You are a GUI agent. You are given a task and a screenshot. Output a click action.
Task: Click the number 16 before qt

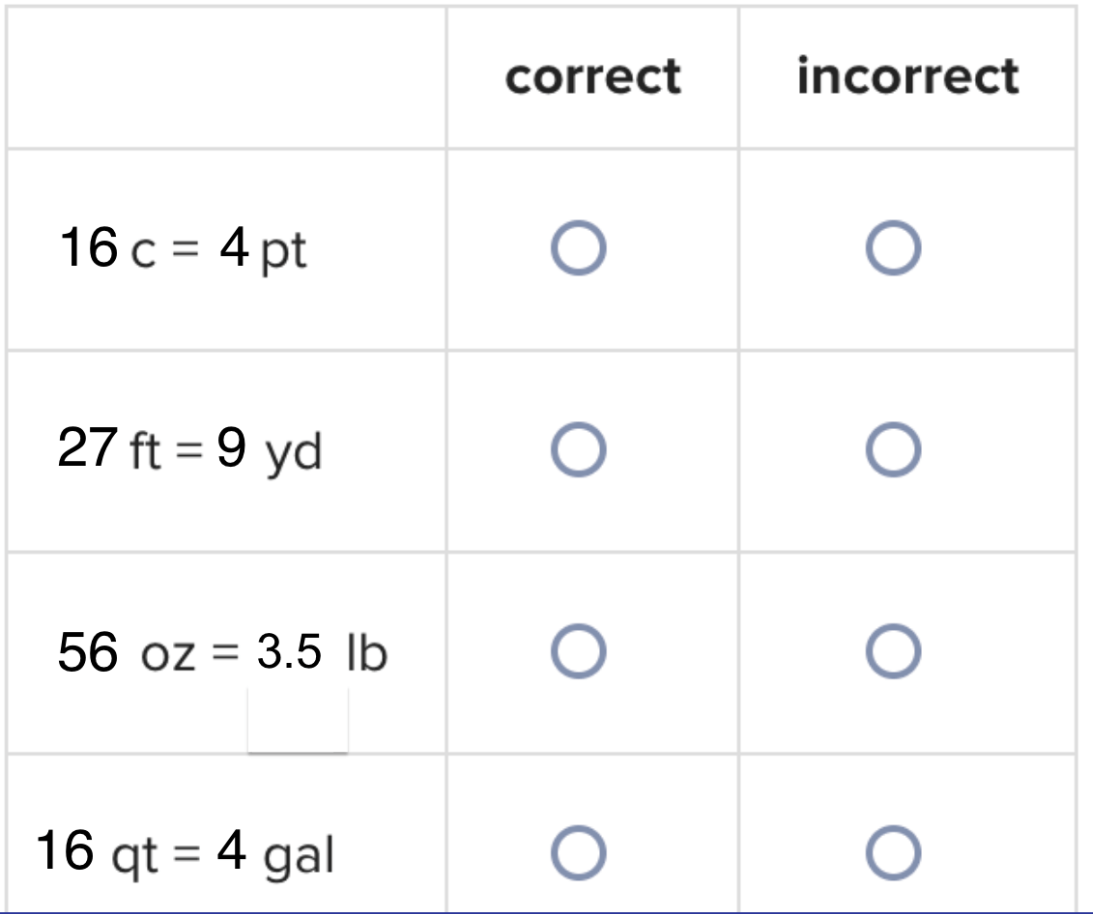pos(65,851)
